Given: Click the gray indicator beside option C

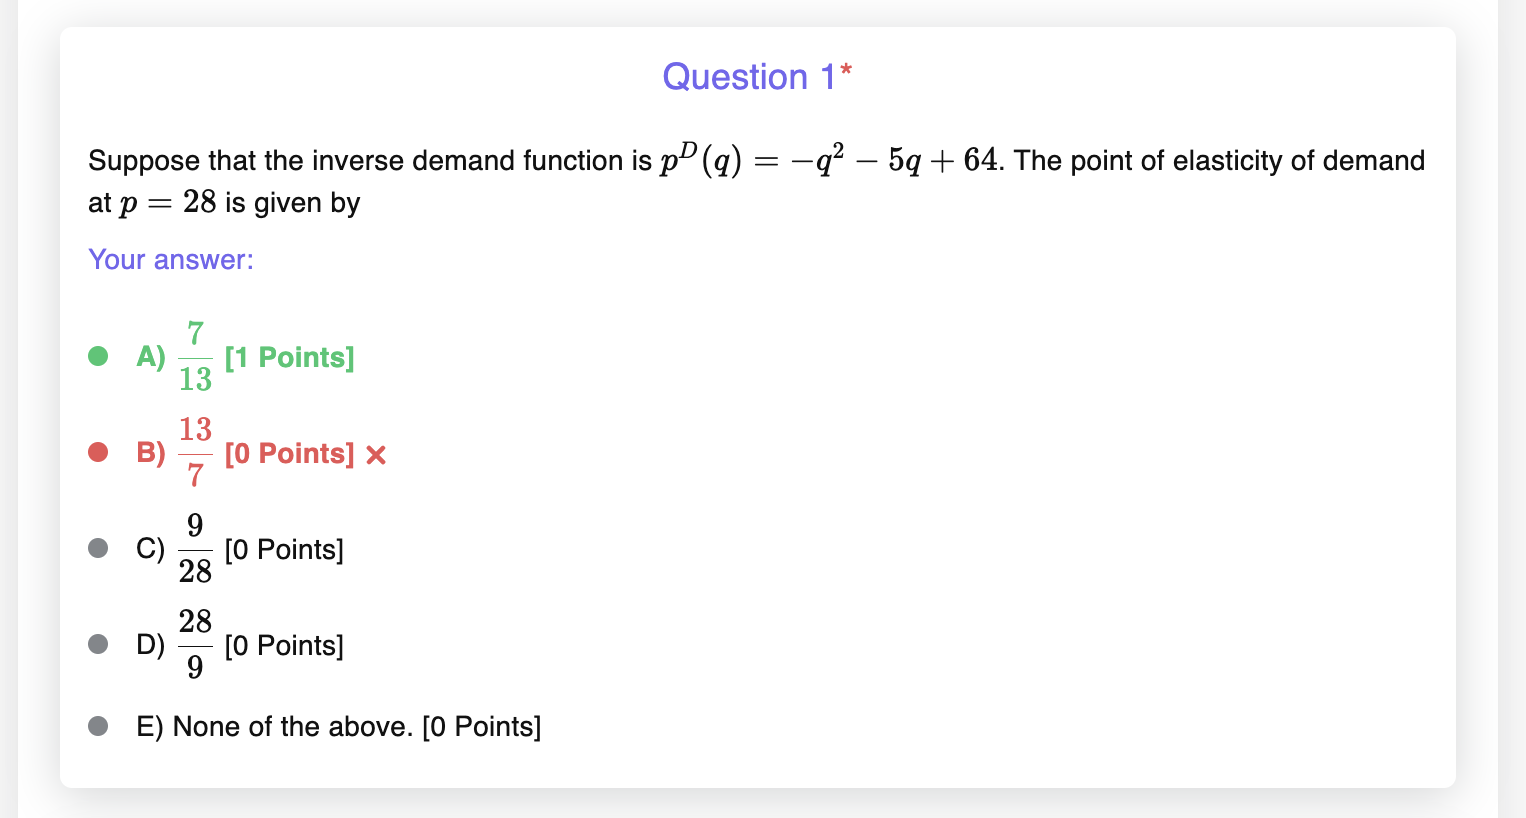Looking at the screenshot, I should [x=98, y=547].
